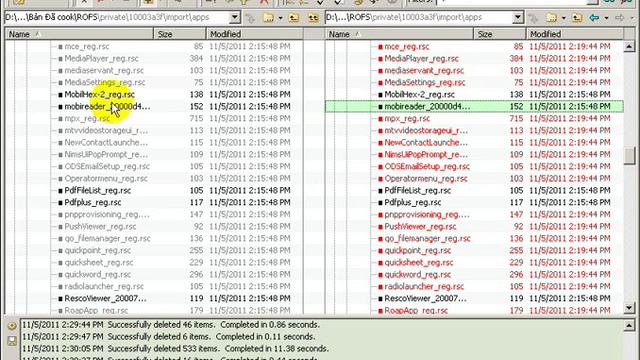Sort left pane by Name column
Image resolution: width=640 pixels, height=360 pixels.
pos(79,34)
